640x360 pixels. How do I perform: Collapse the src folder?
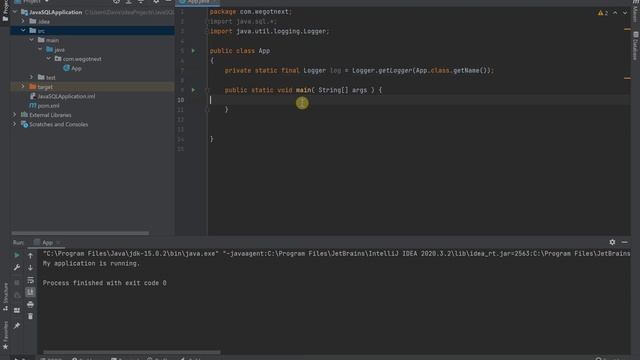[23, 31]
